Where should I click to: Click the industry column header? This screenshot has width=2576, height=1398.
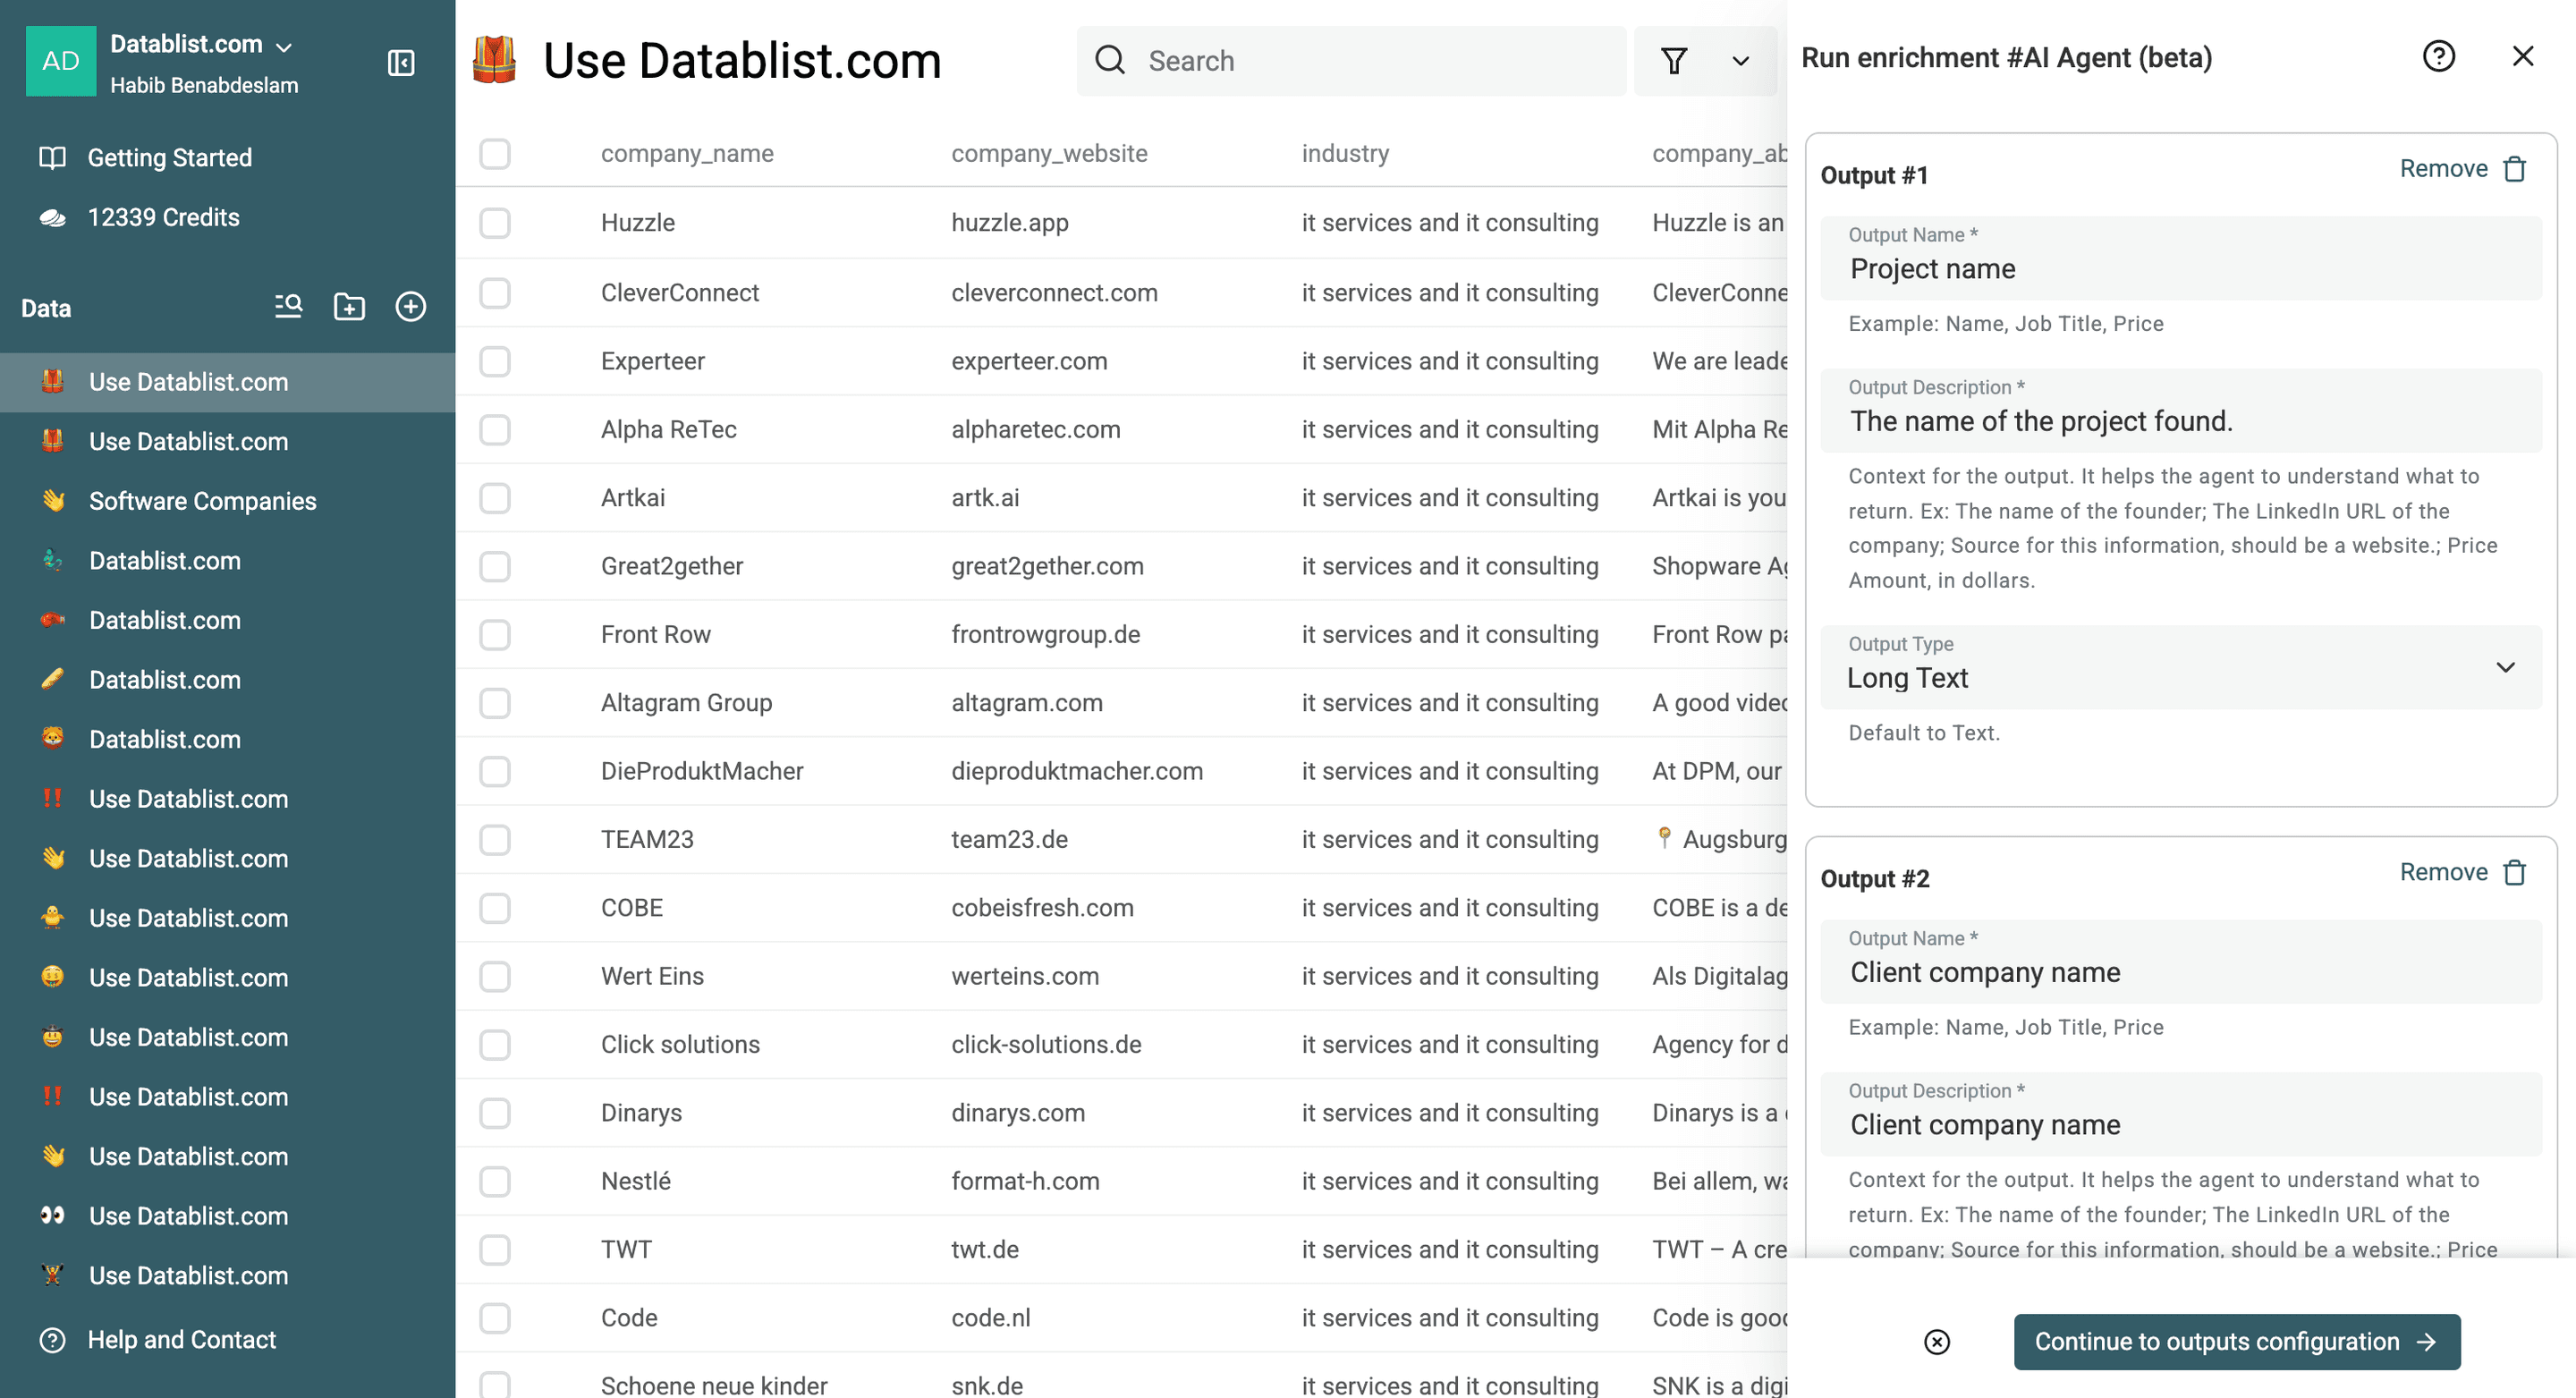[1345, 154]
